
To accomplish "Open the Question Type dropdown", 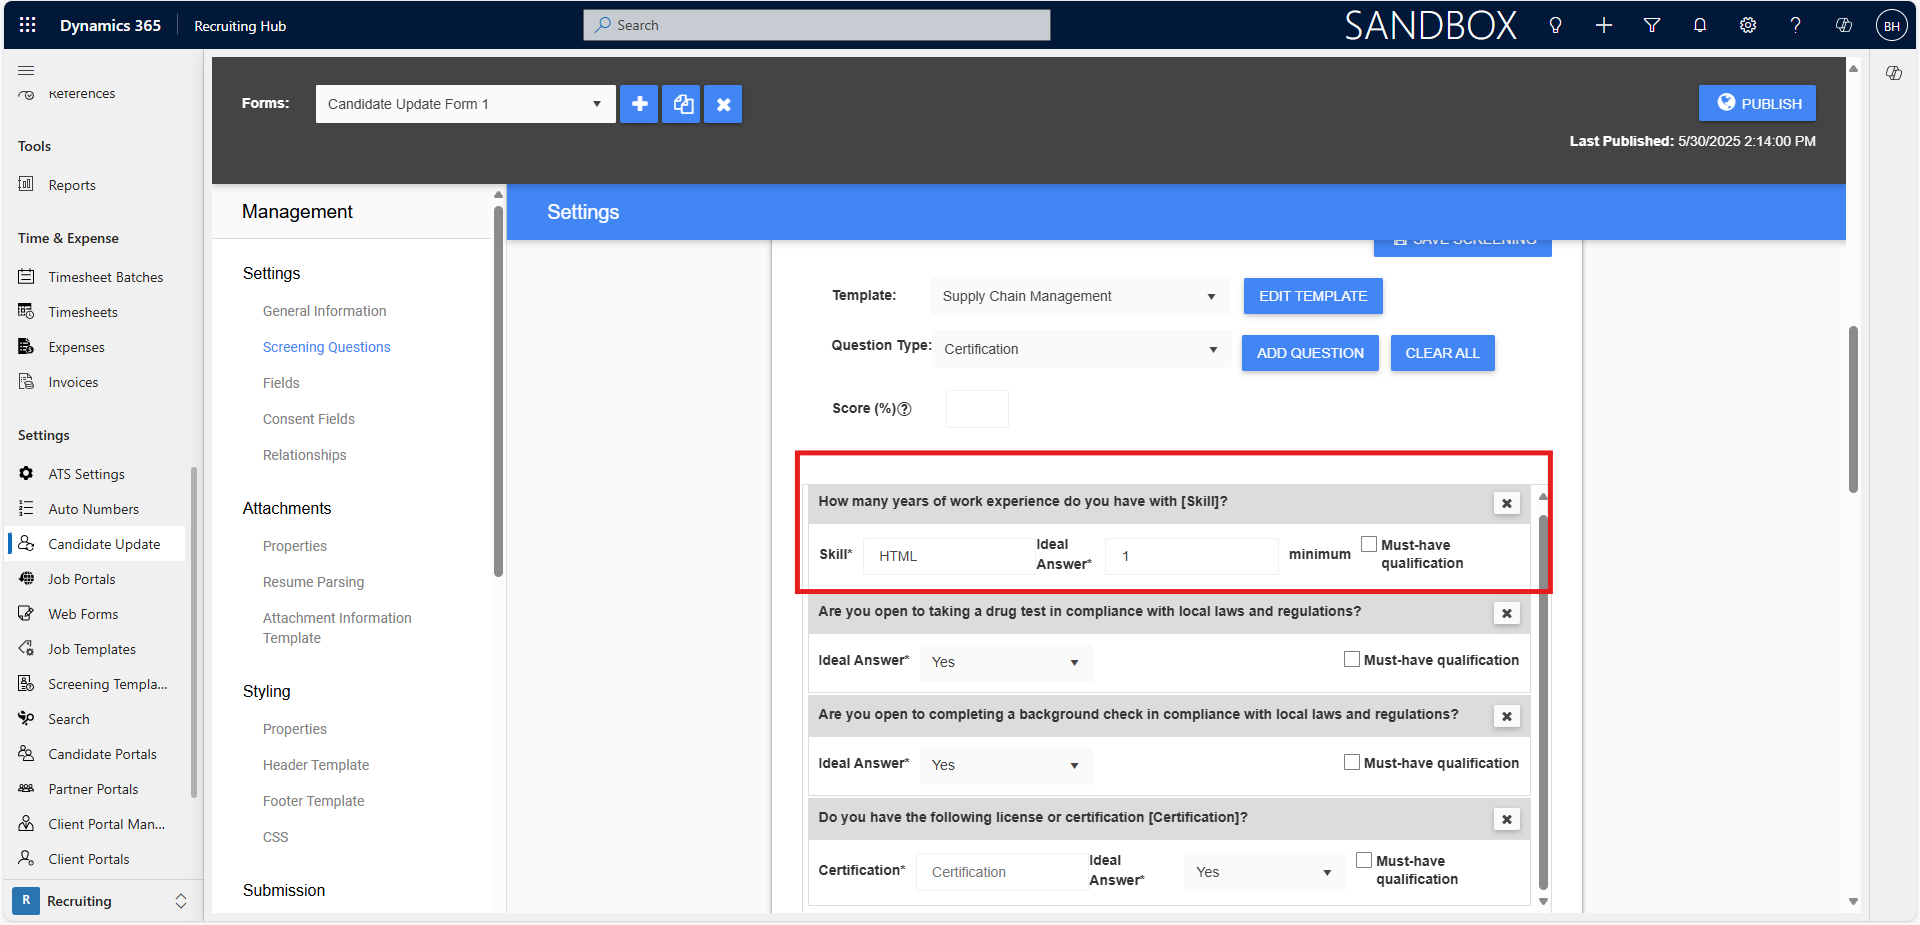I will click(x=1081, y=349).
